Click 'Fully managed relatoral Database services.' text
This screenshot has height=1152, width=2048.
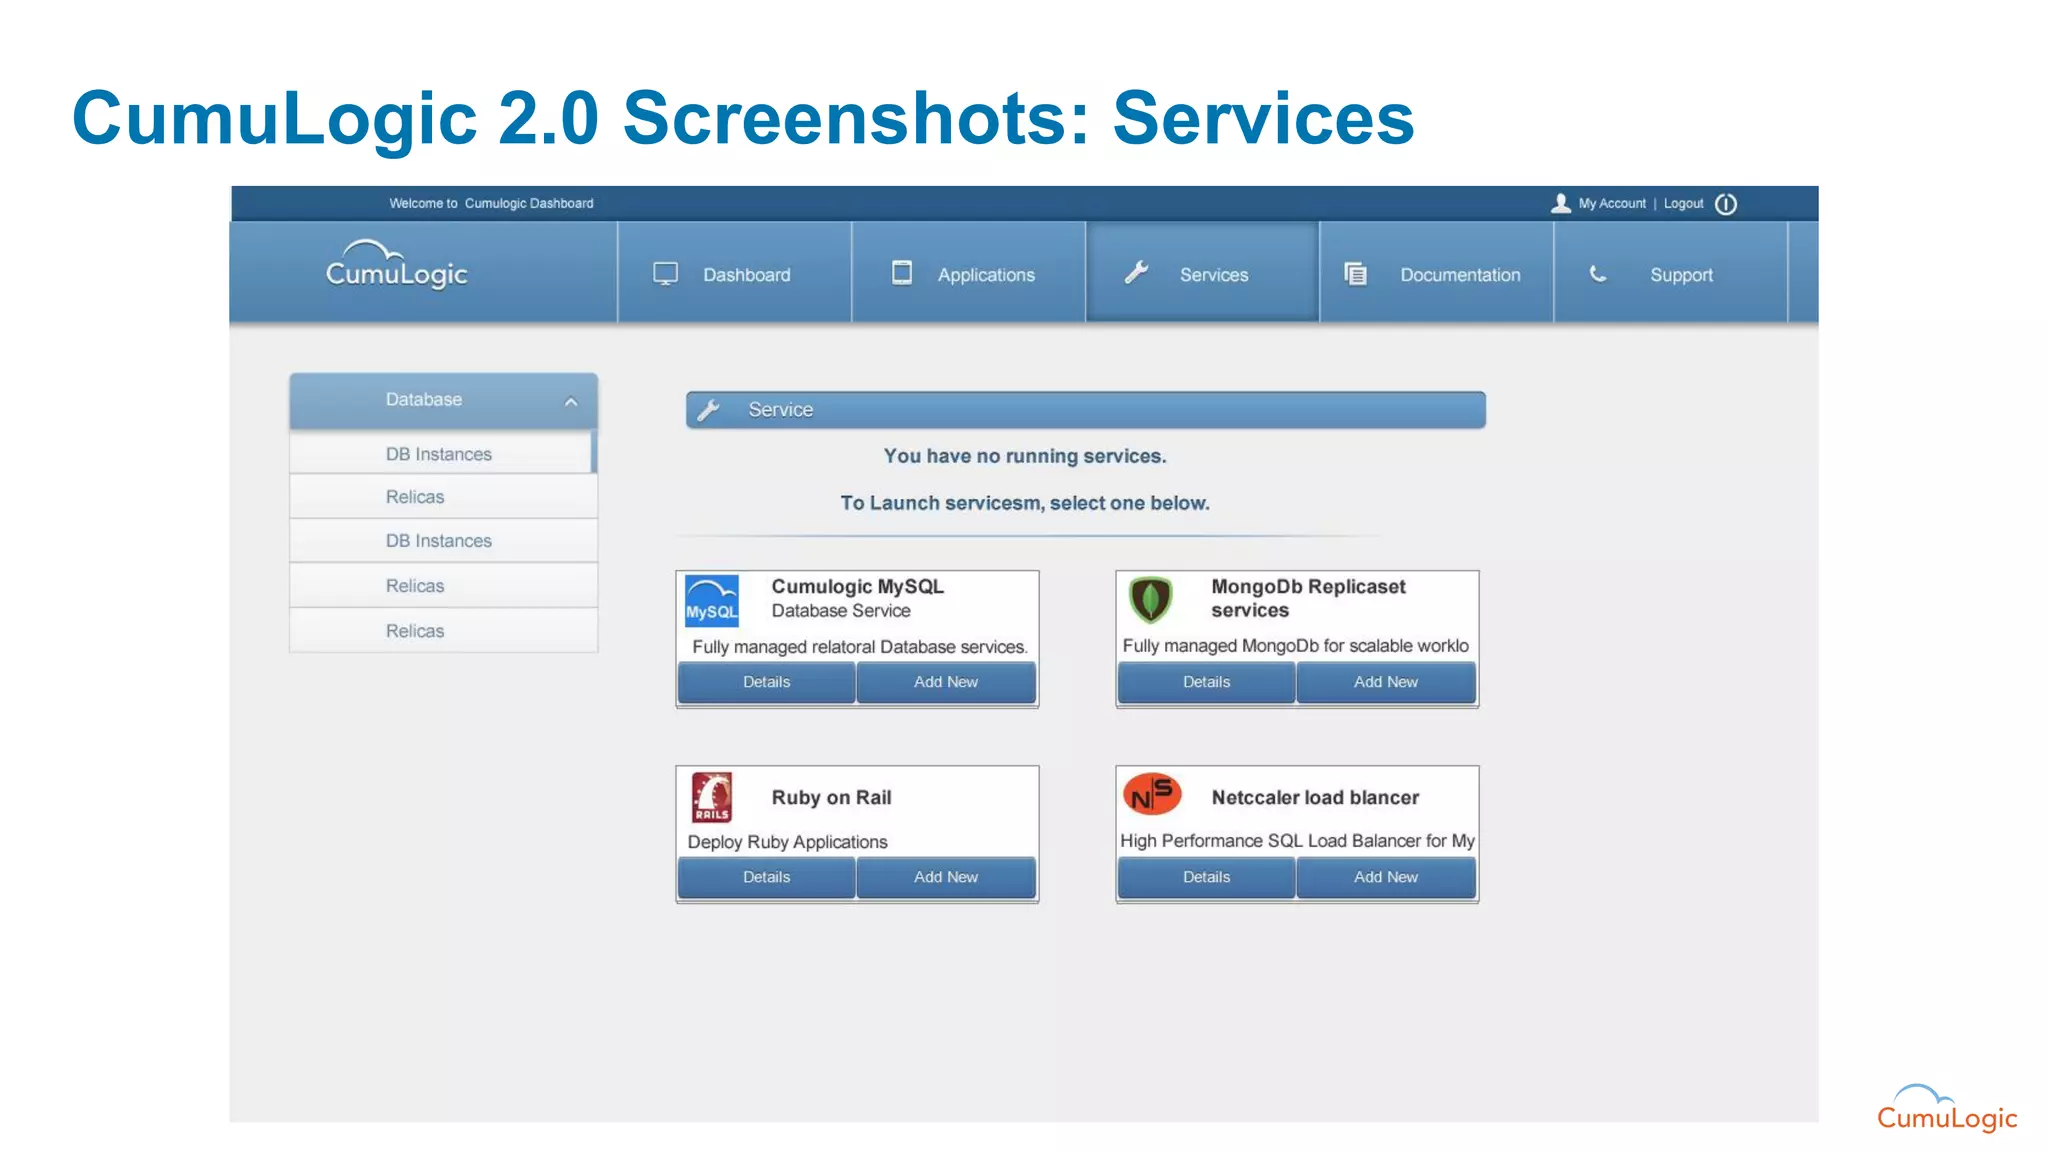tap(859, 647)
